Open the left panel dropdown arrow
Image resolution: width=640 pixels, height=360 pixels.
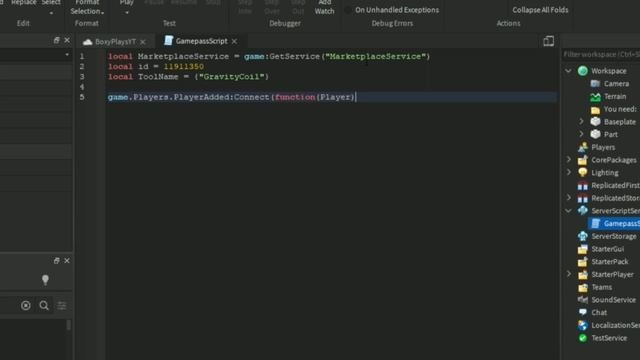click(67, 54)
